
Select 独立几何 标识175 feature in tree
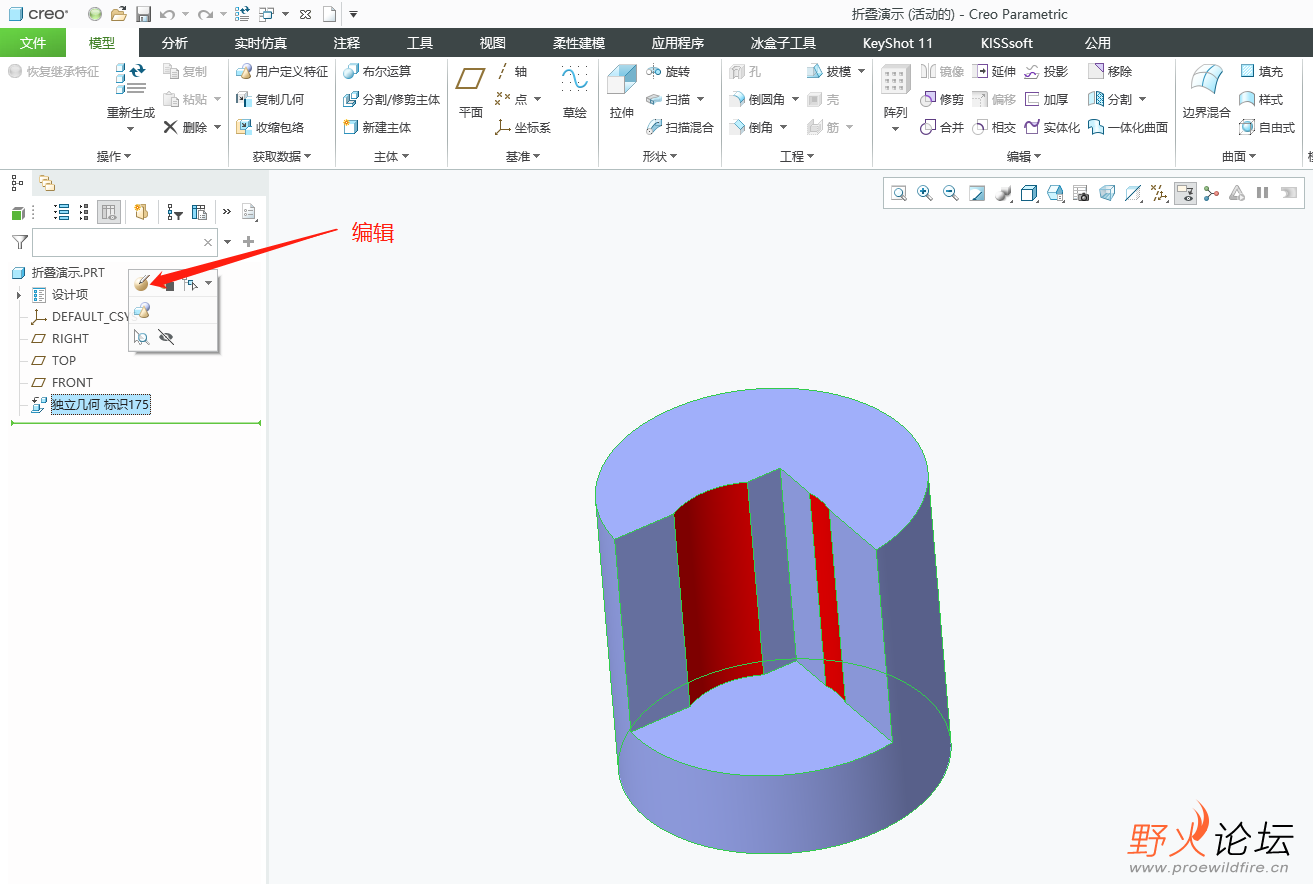pyautogui.click(x=100, y=405)
